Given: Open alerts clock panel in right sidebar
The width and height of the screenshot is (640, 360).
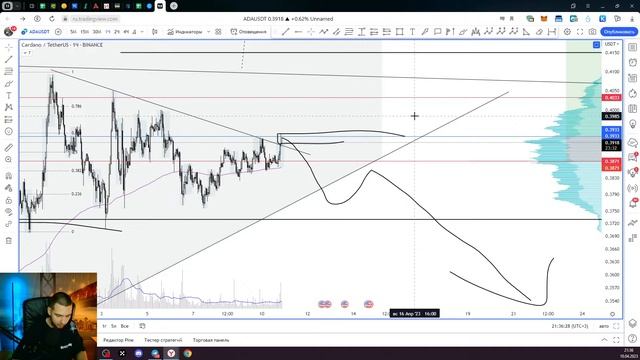Looking at the screenshot, I should click(x=633, y=62).
